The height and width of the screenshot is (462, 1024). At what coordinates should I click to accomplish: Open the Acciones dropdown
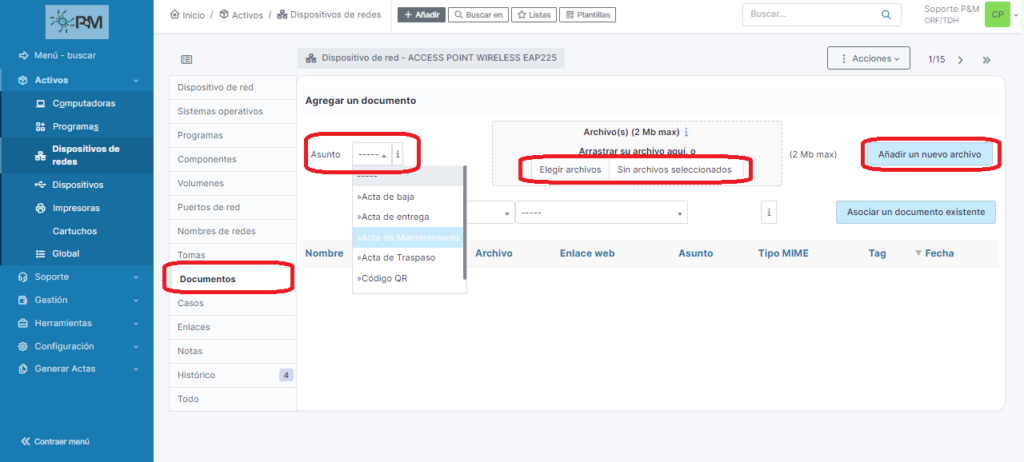pos(868,59)
